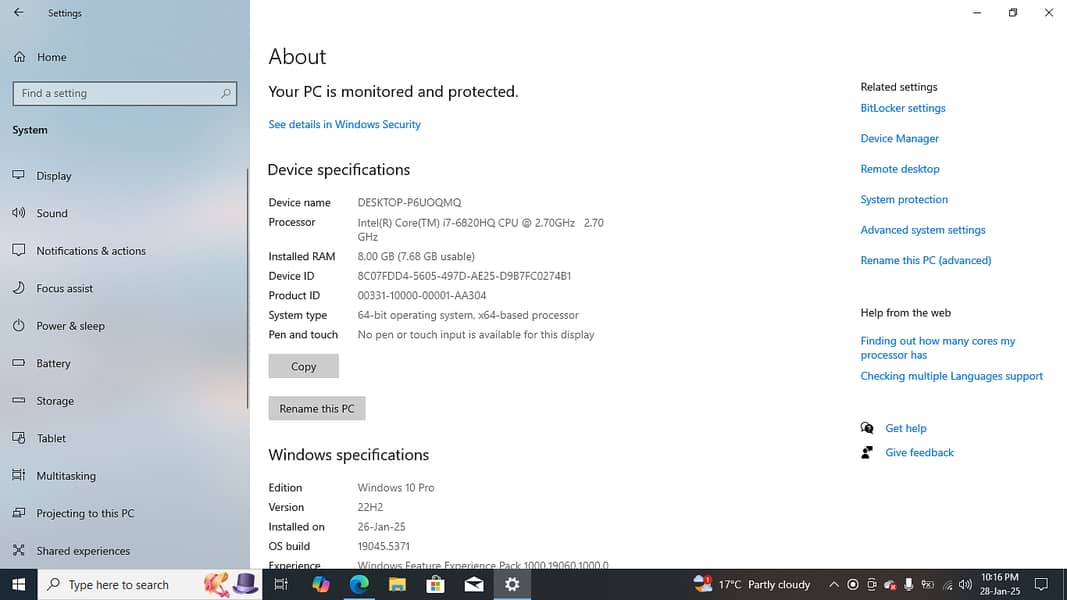Select Power & sleep in sidebar
The image size is (1067, 600).
click(70, 326)
